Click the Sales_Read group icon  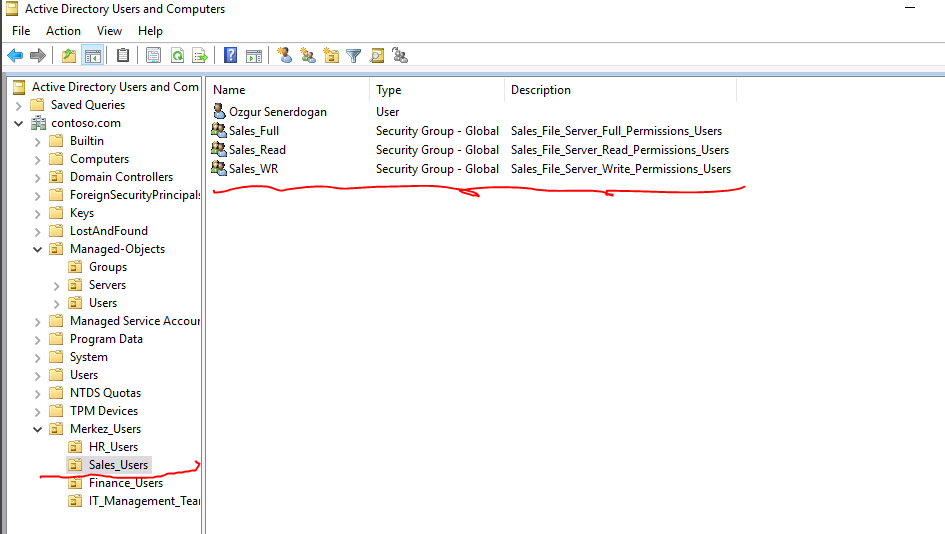click(219, 149)
